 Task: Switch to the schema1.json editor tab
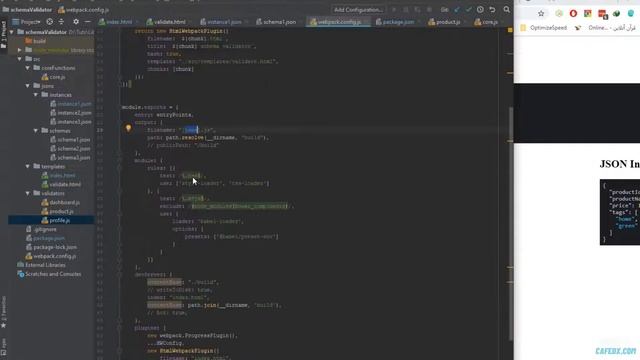pos(279,22)
